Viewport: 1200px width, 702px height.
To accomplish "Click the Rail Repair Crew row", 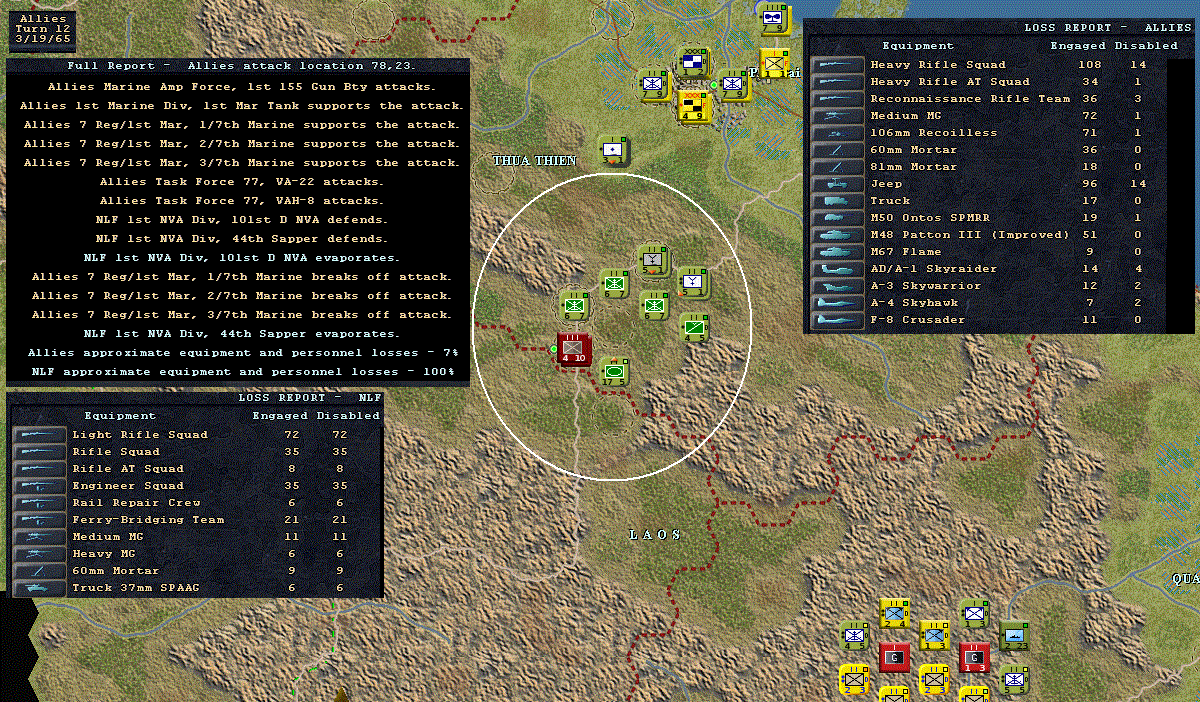I will 196,503.
